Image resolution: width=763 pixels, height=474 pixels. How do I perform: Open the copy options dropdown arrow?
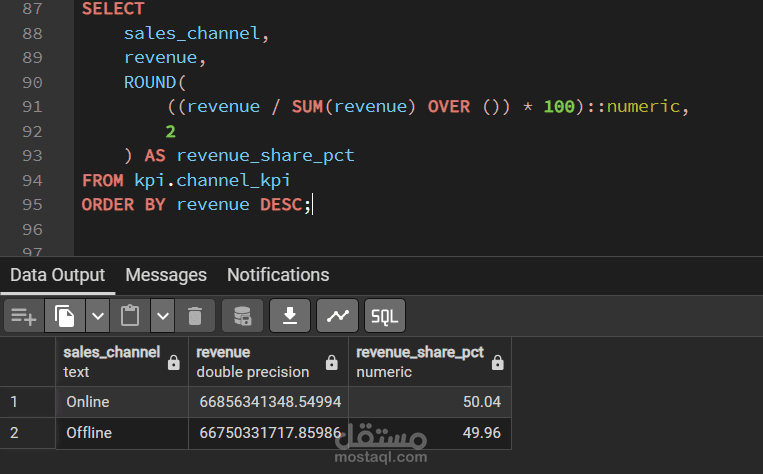(98, 316)
